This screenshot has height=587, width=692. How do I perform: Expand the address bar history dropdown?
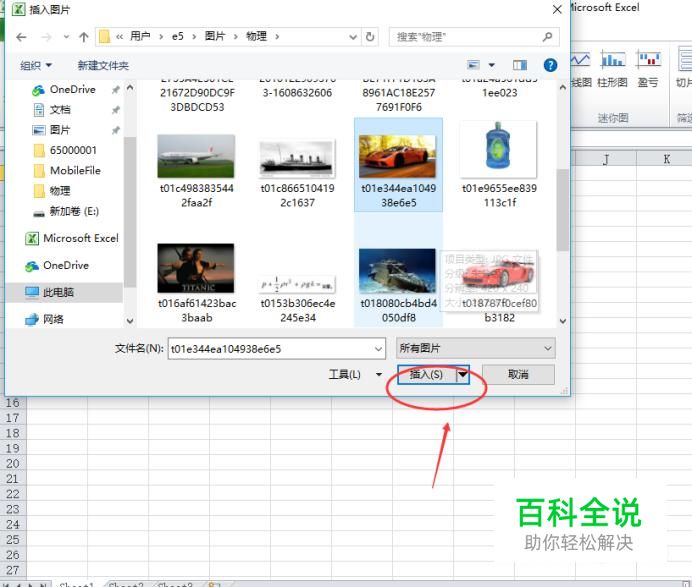point(353,37)
